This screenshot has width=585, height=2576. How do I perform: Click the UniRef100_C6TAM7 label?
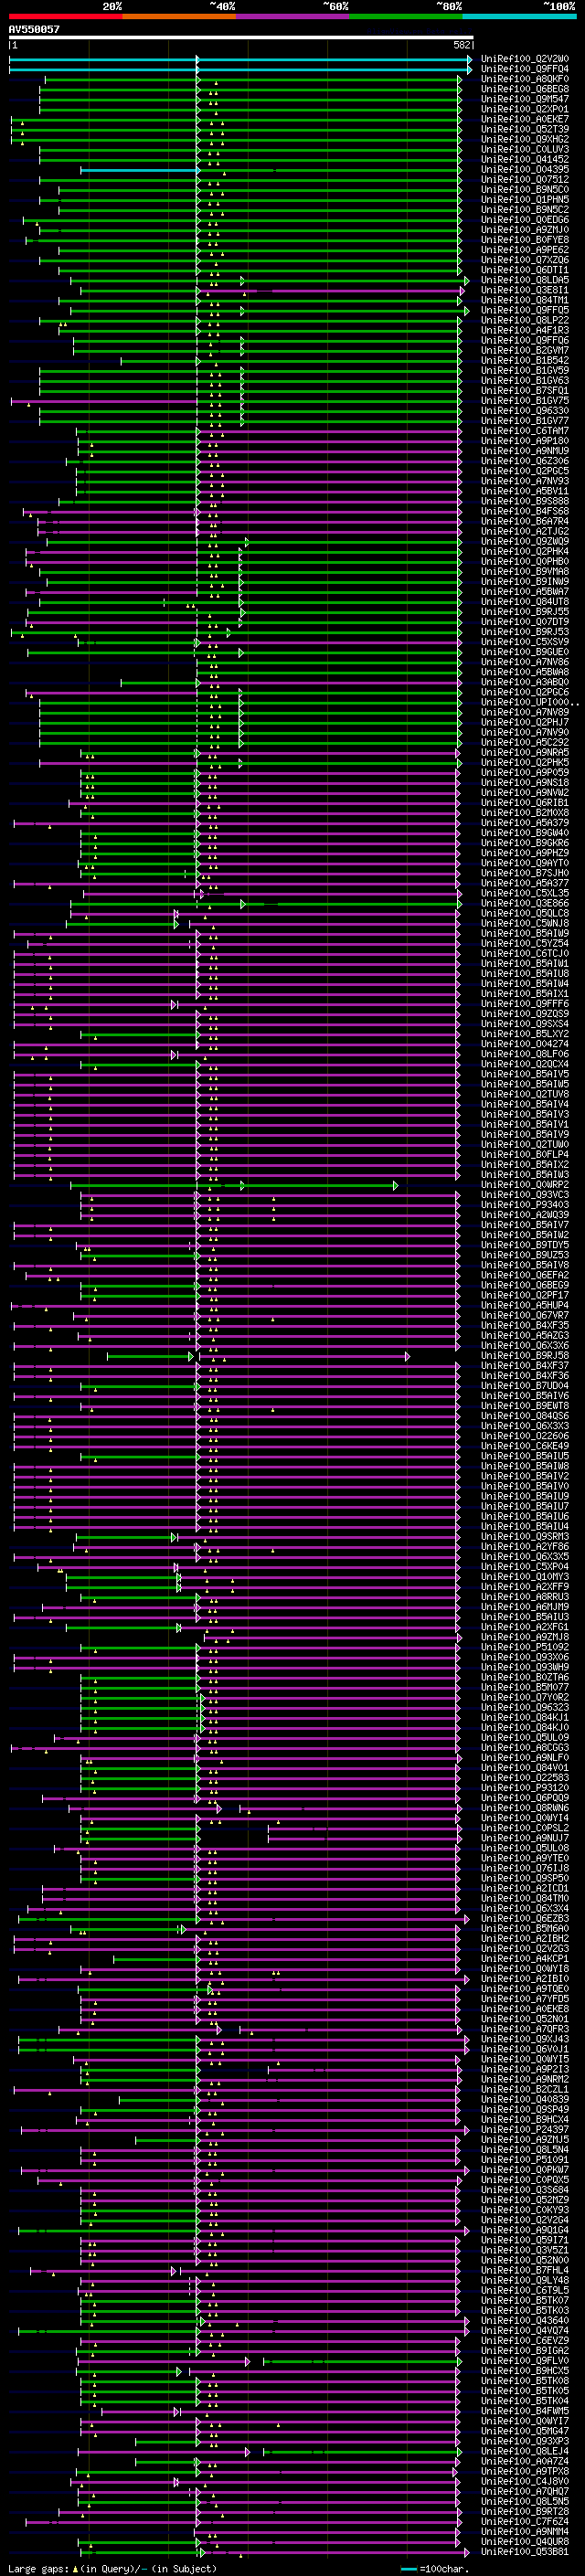coord(525,431)
